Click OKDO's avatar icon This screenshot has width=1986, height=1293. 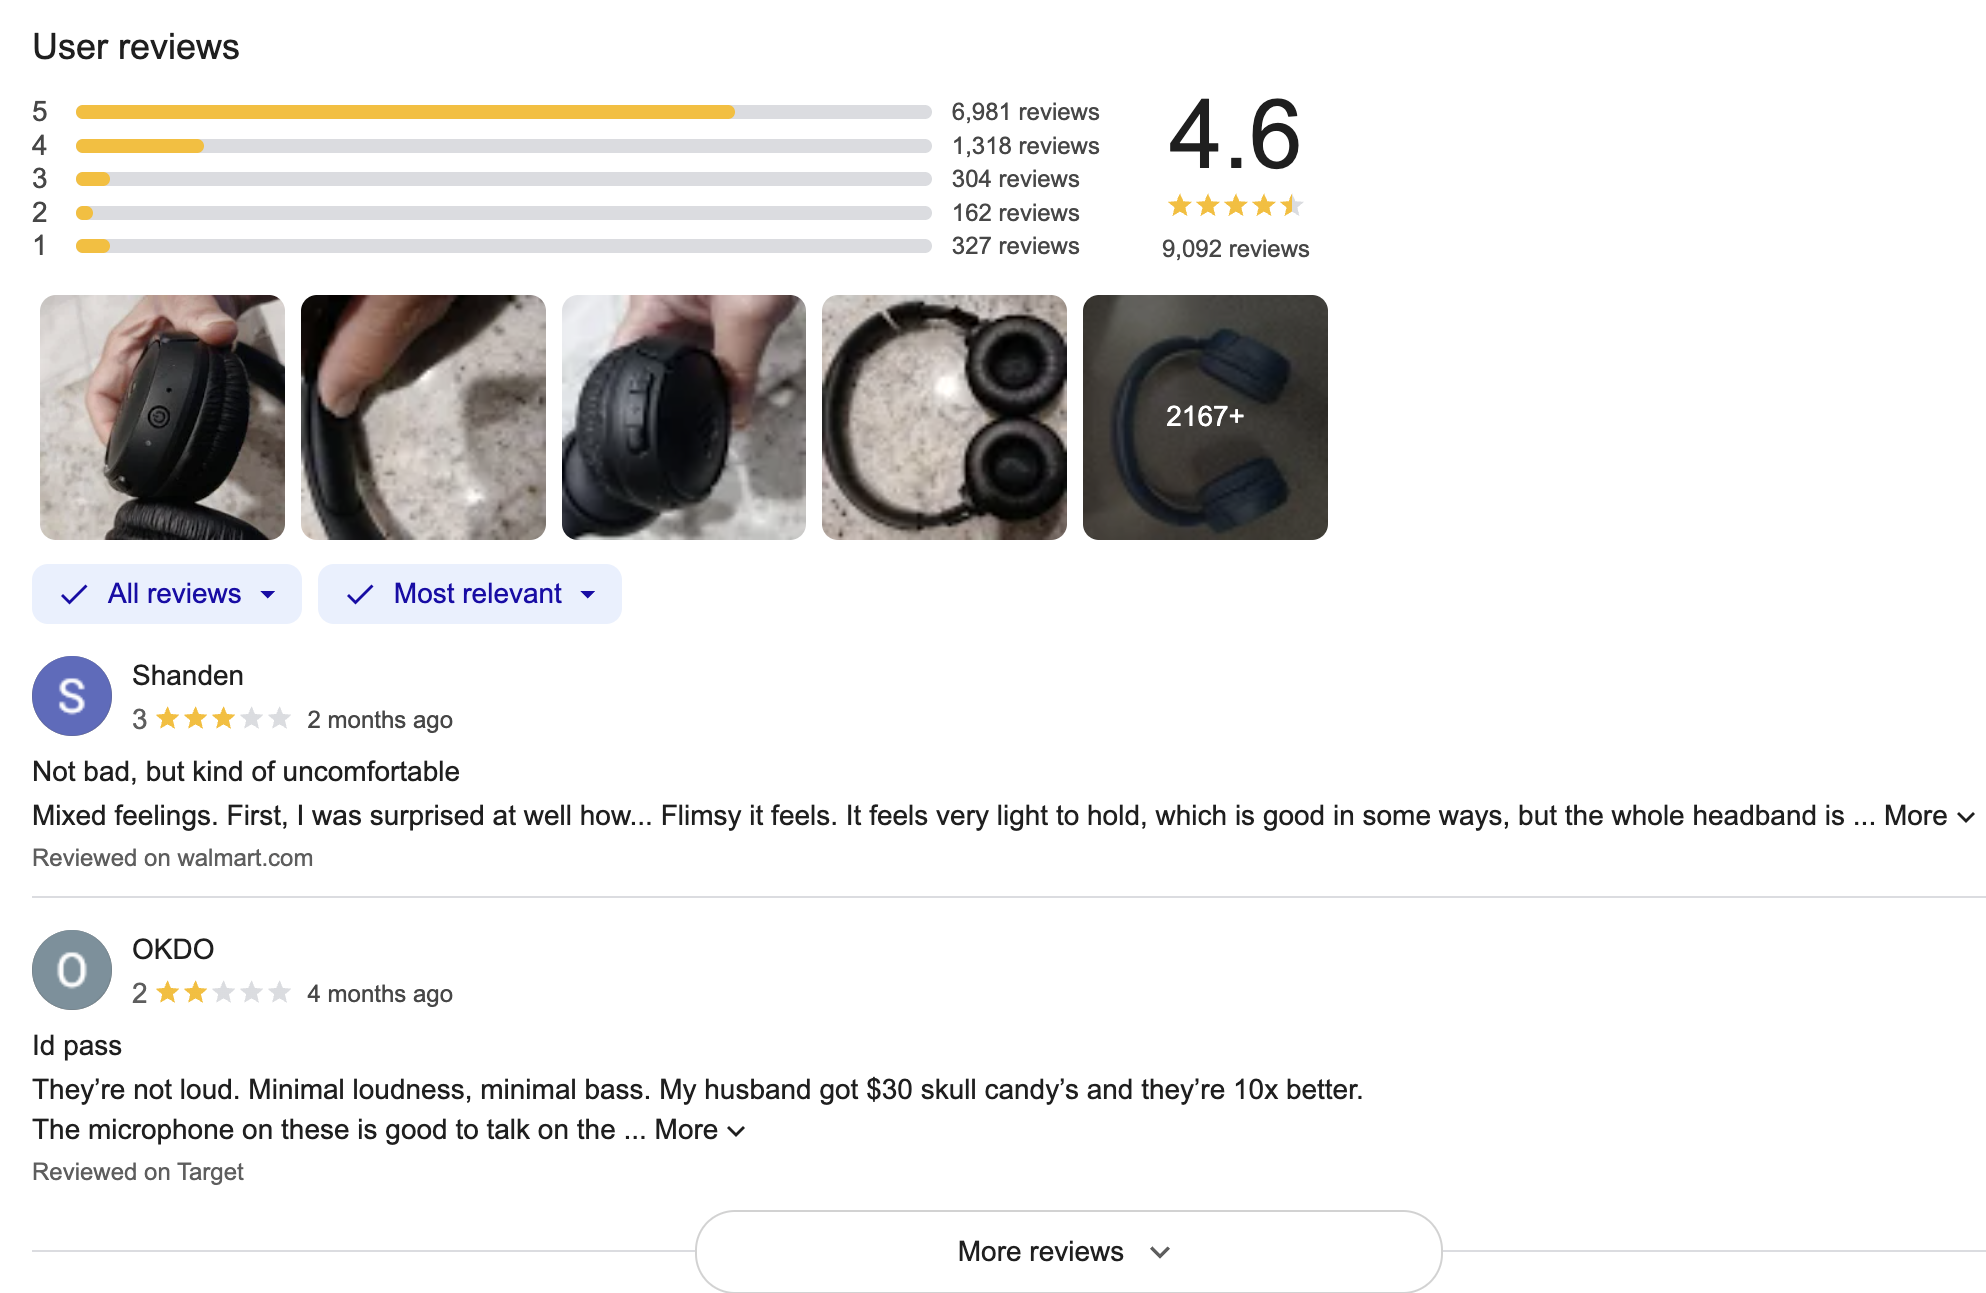[x=71, y=969]
